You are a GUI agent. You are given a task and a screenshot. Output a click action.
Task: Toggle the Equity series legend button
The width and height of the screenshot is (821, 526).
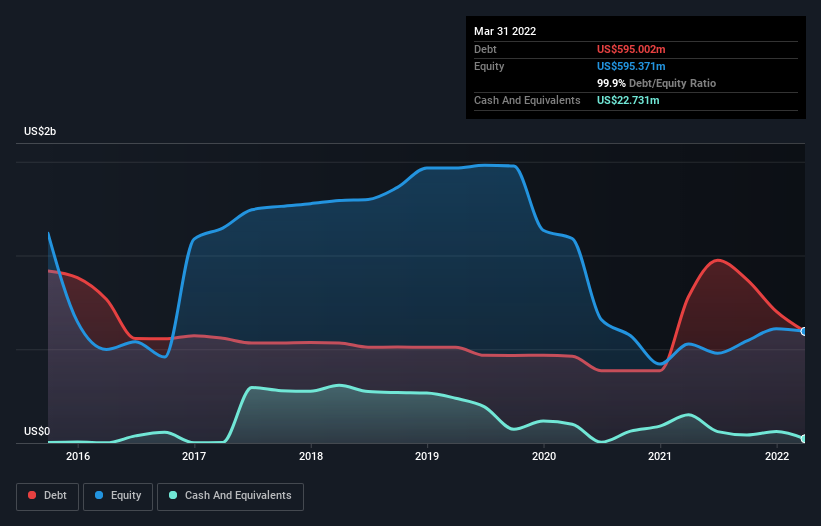pyautogui.click(x=118, y=496)
